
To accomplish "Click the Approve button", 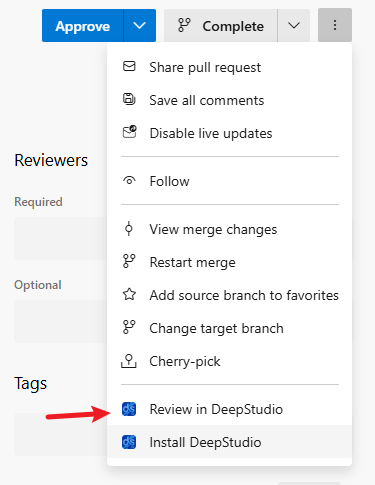I will (83, 26).
